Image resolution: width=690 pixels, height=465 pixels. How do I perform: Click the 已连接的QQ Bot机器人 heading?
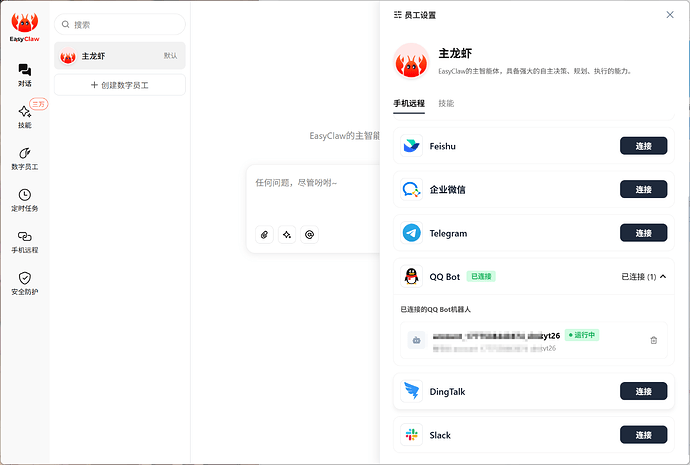tap(435, 309)
